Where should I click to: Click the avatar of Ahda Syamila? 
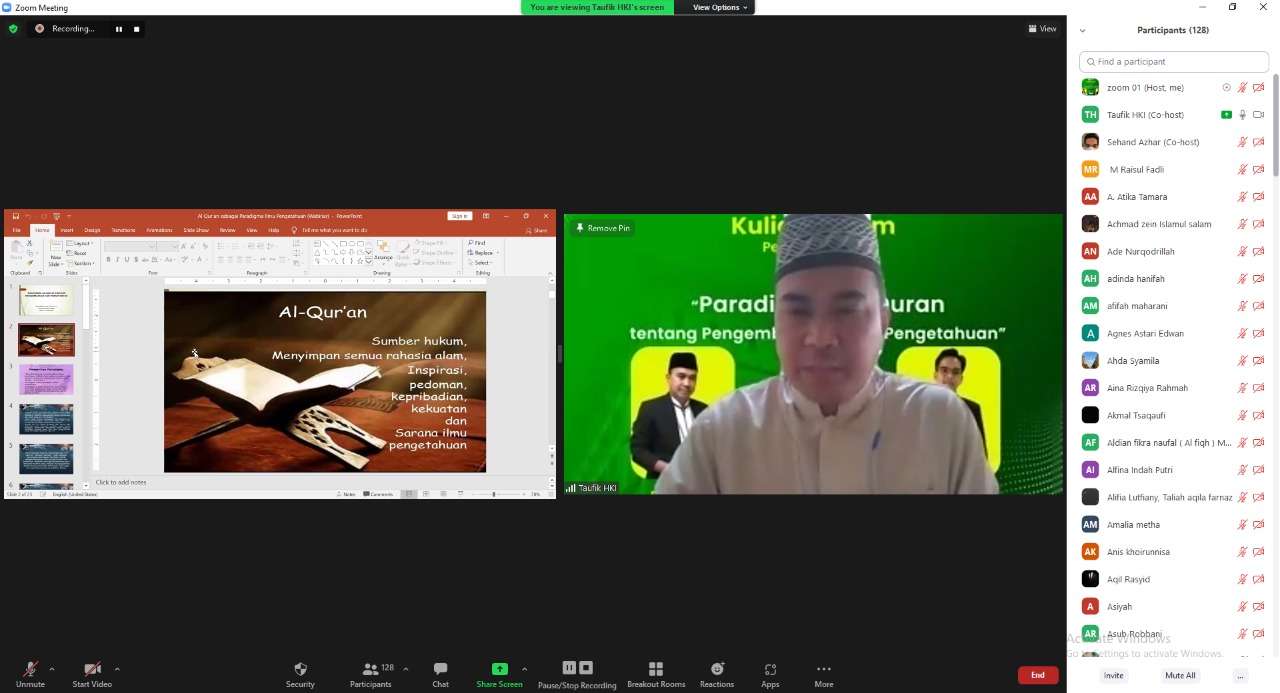pyautogui.click(x=1090, y=360)
